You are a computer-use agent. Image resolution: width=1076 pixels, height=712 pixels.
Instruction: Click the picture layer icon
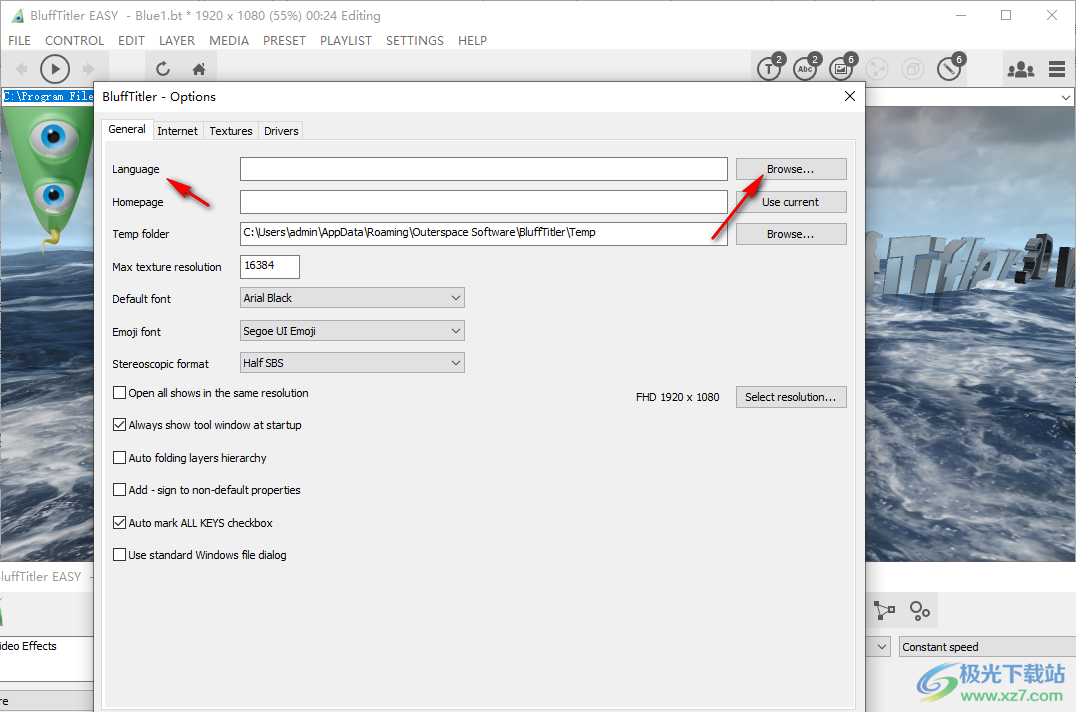(x=841, y=69)
